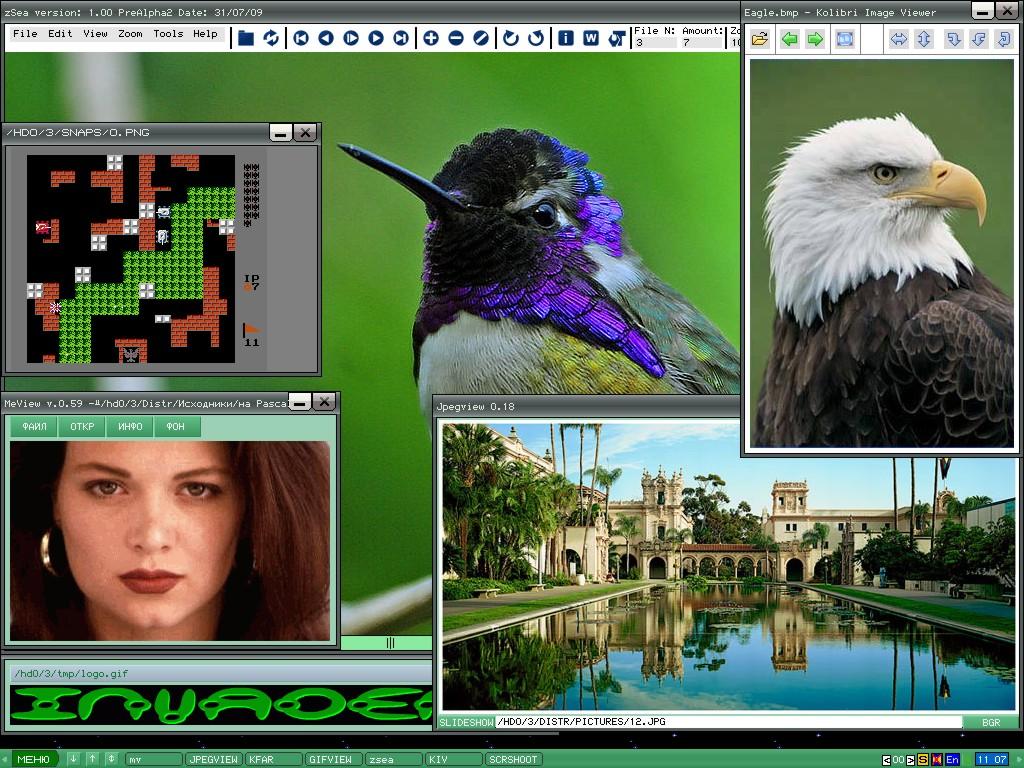Start slideshow play button in zSea

(x=351, y=38)
